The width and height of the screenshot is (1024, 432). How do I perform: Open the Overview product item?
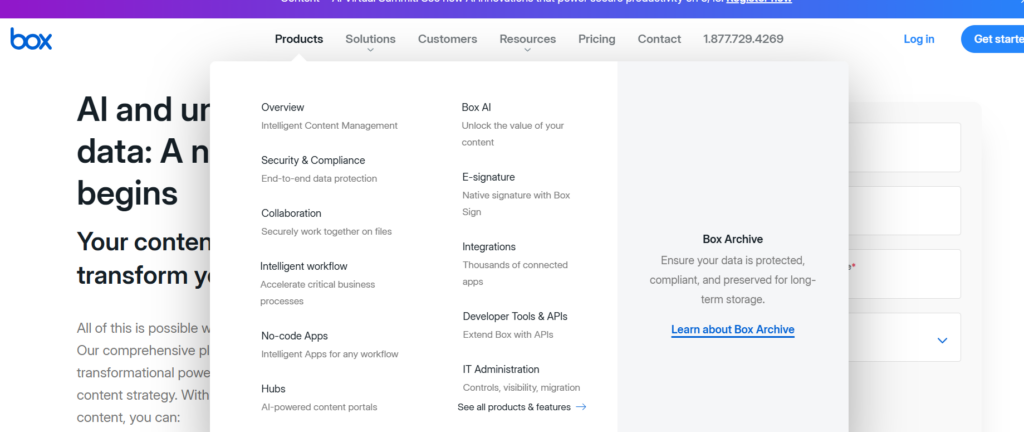pos(283,107)
